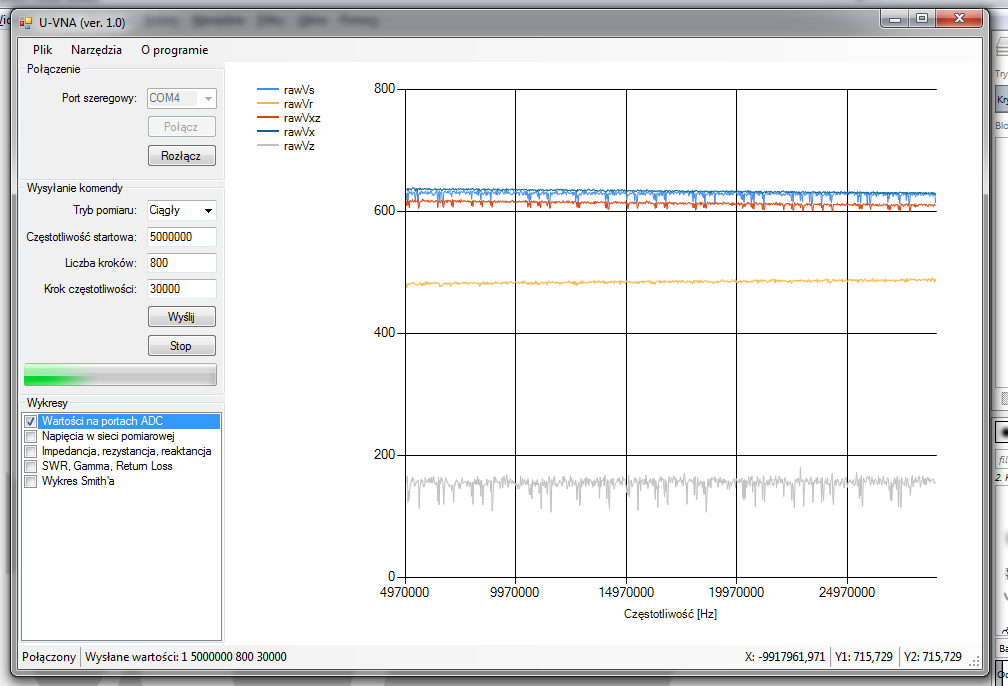Click the green measurement progress bar
This screenshot has width=1008, height=686.
click(x=120, y=375)
